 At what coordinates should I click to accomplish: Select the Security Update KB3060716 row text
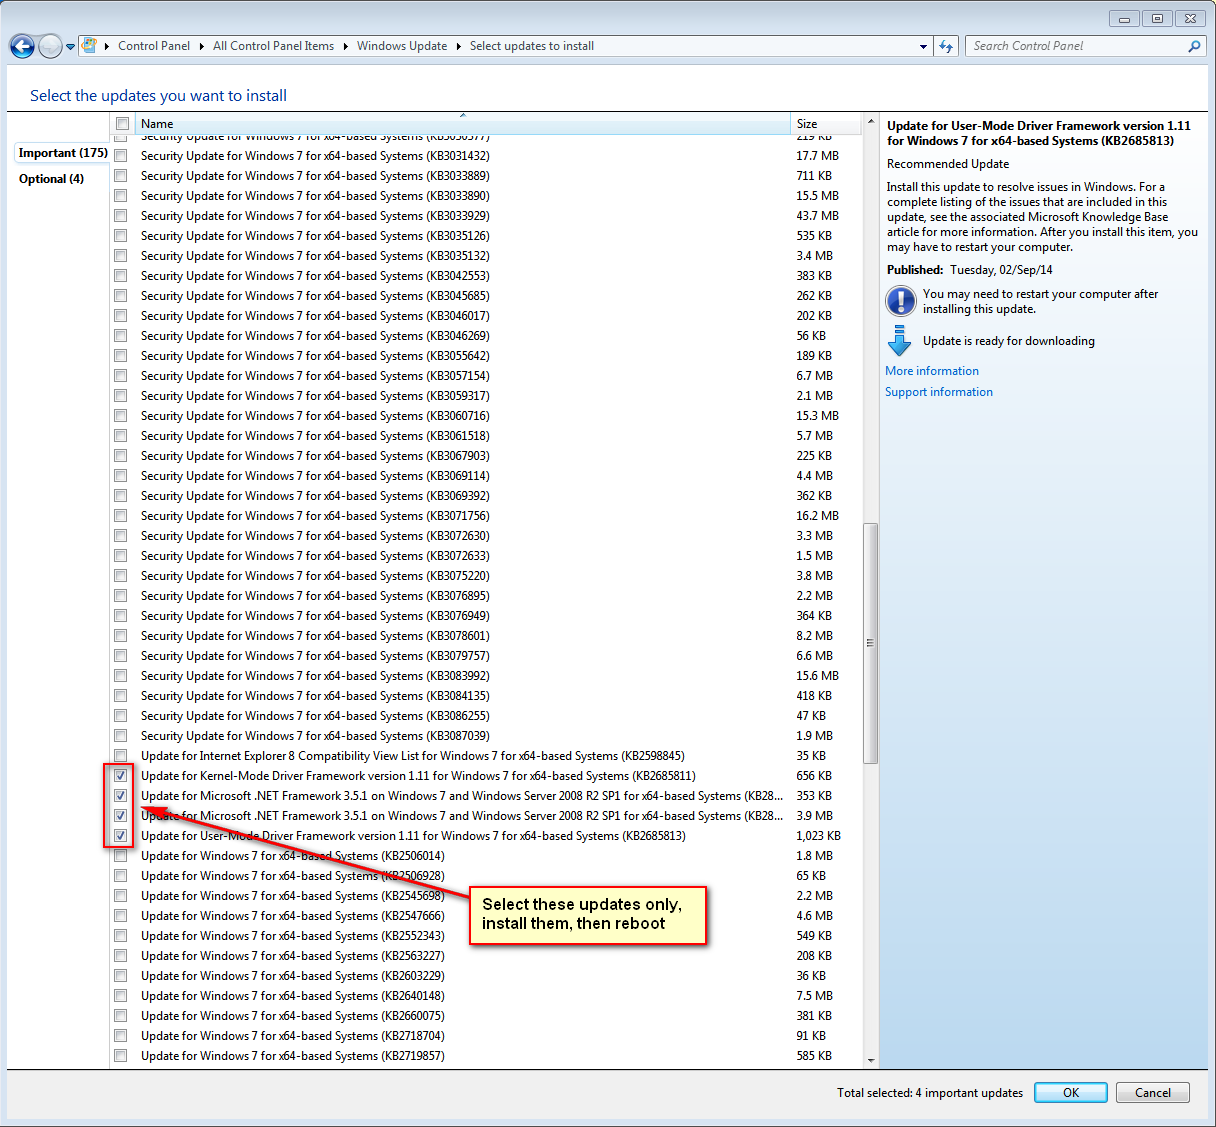(315, 416)
